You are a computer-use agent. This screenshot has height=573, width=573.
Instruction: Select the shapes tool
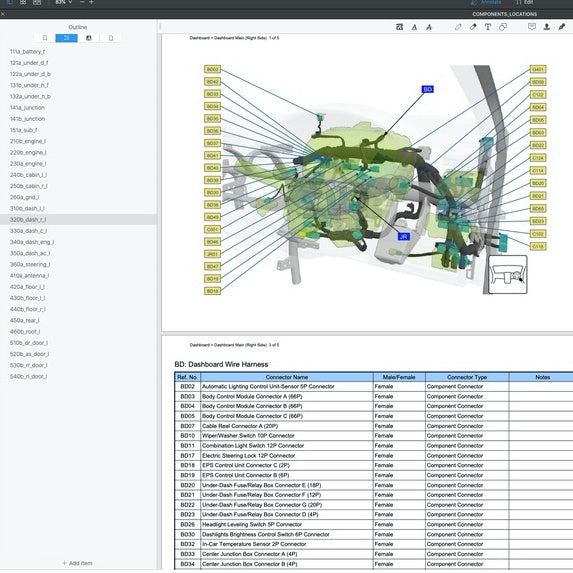pyautogui.click(x=503, y=27)
